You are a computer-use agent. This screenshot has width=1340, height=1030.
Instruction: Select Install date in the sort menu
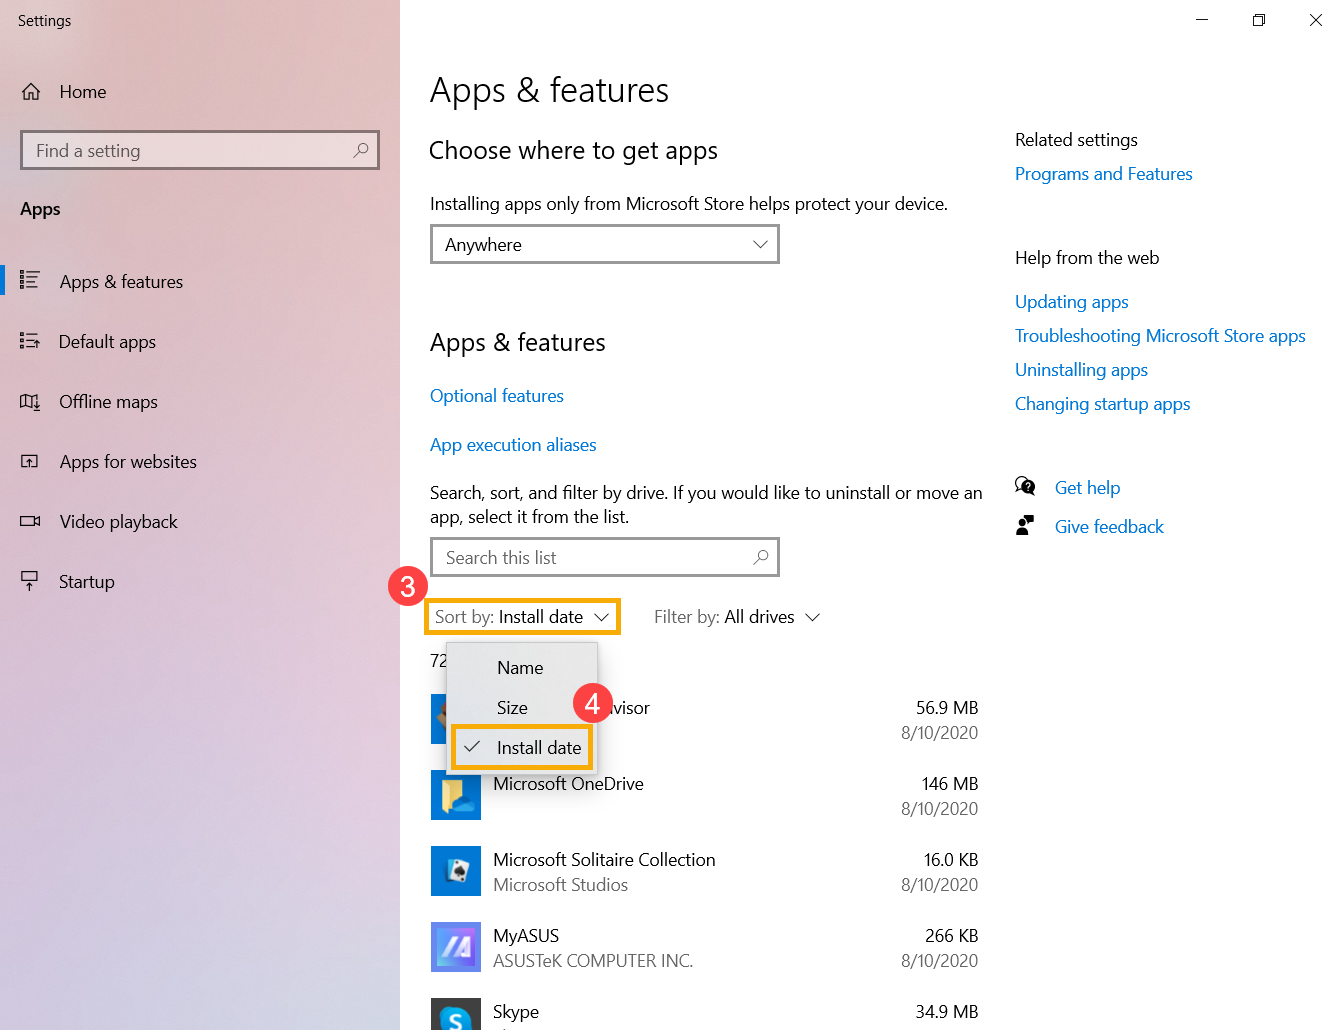coord(539,747)
